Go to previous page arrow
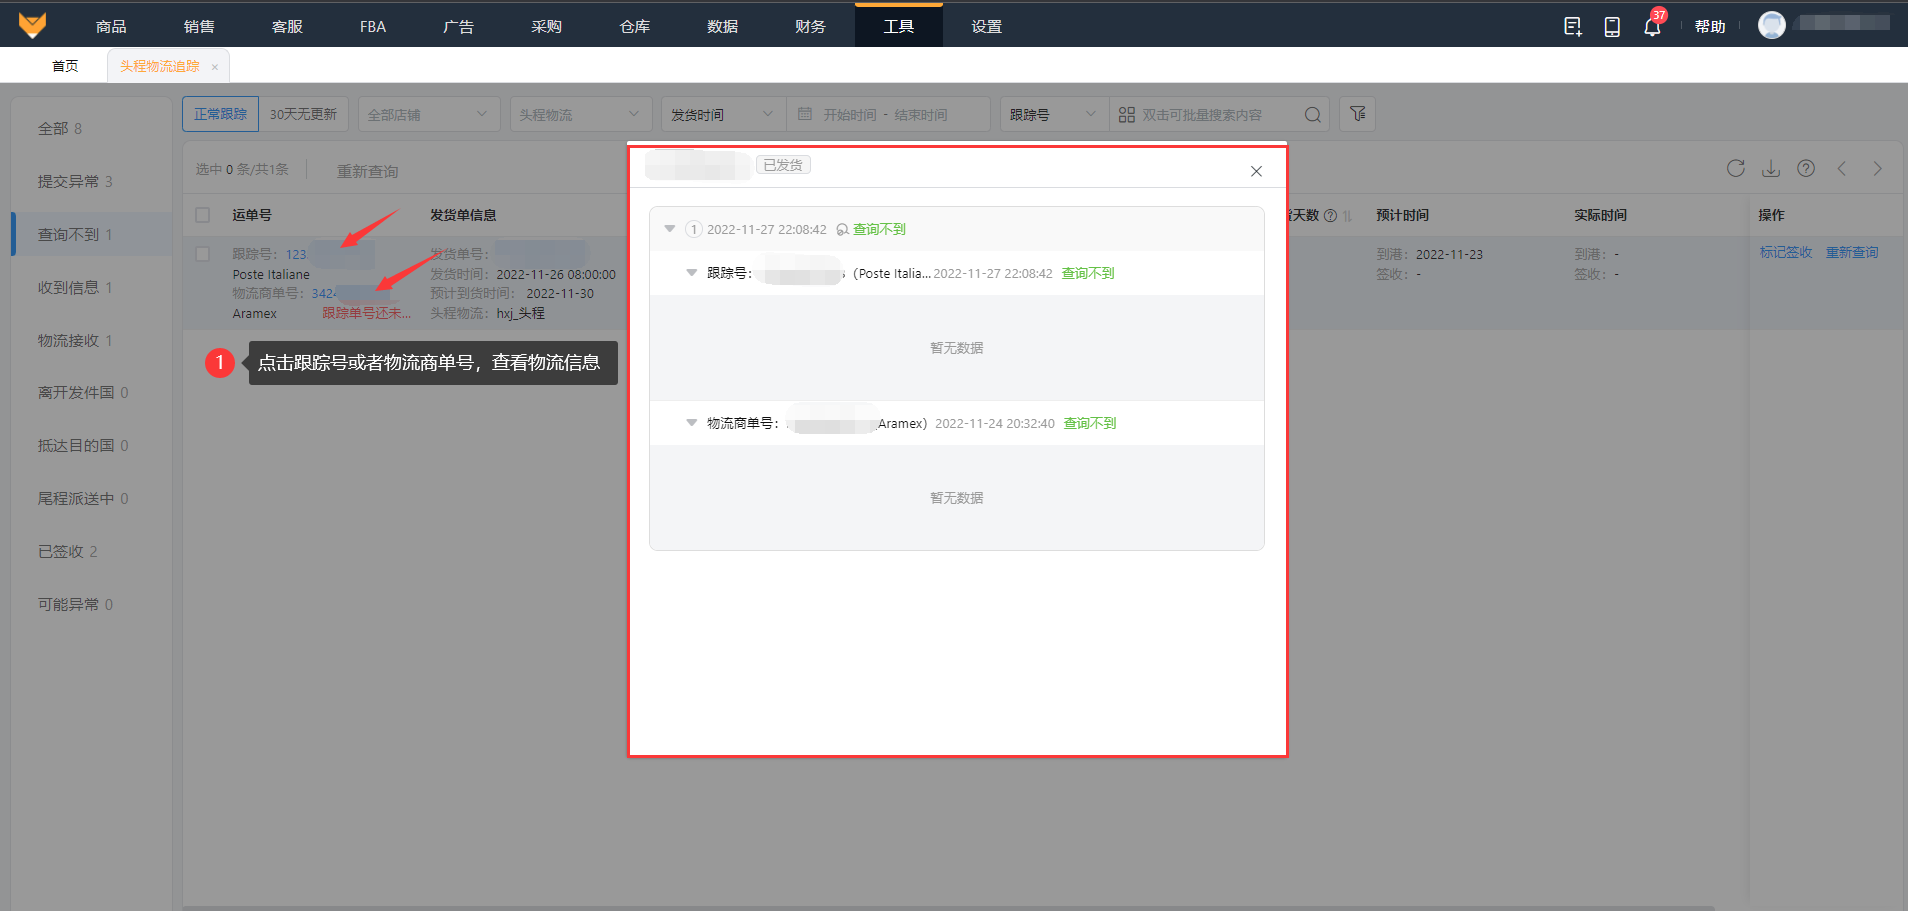Image resolution: width=1908 pixels, height=911 pixels. (1842, 168)
